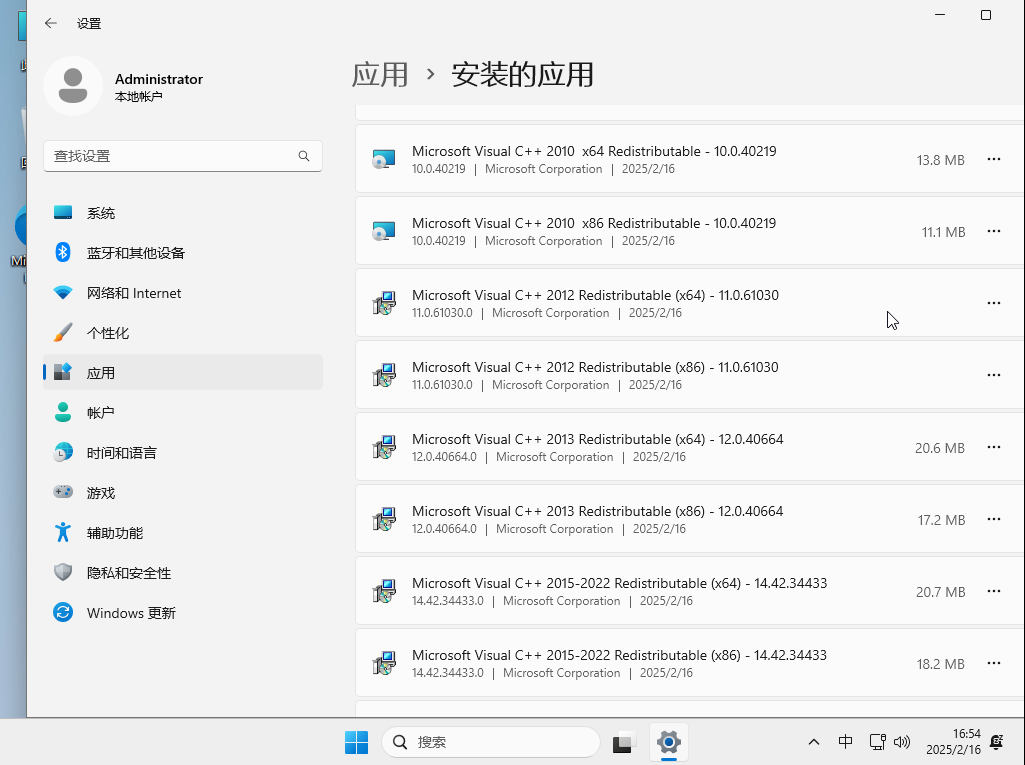Image resolution: width=1025 pixels, height=765 pixels.
Task: Click the Visual C++ 2012 (x64) installer icon
Action: click(x=384, y=303)
